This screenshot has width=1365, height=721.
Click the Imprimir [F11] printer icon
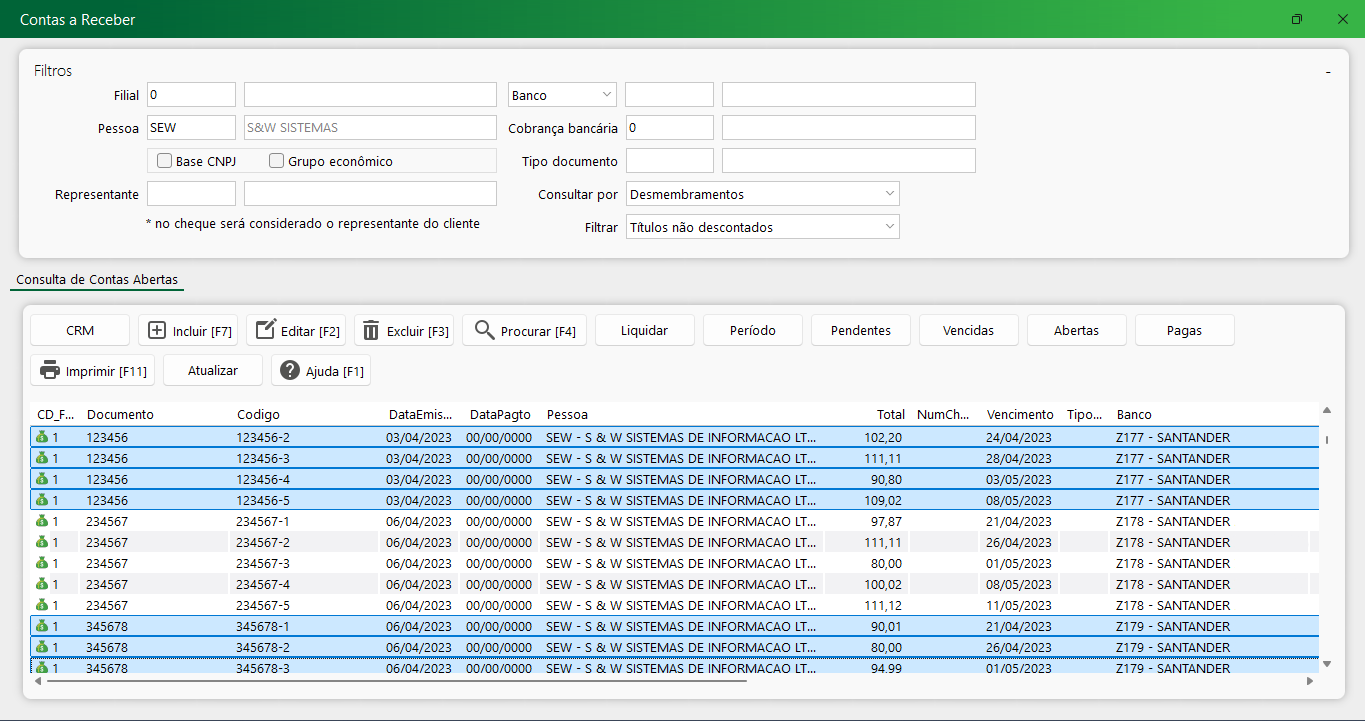49,371
